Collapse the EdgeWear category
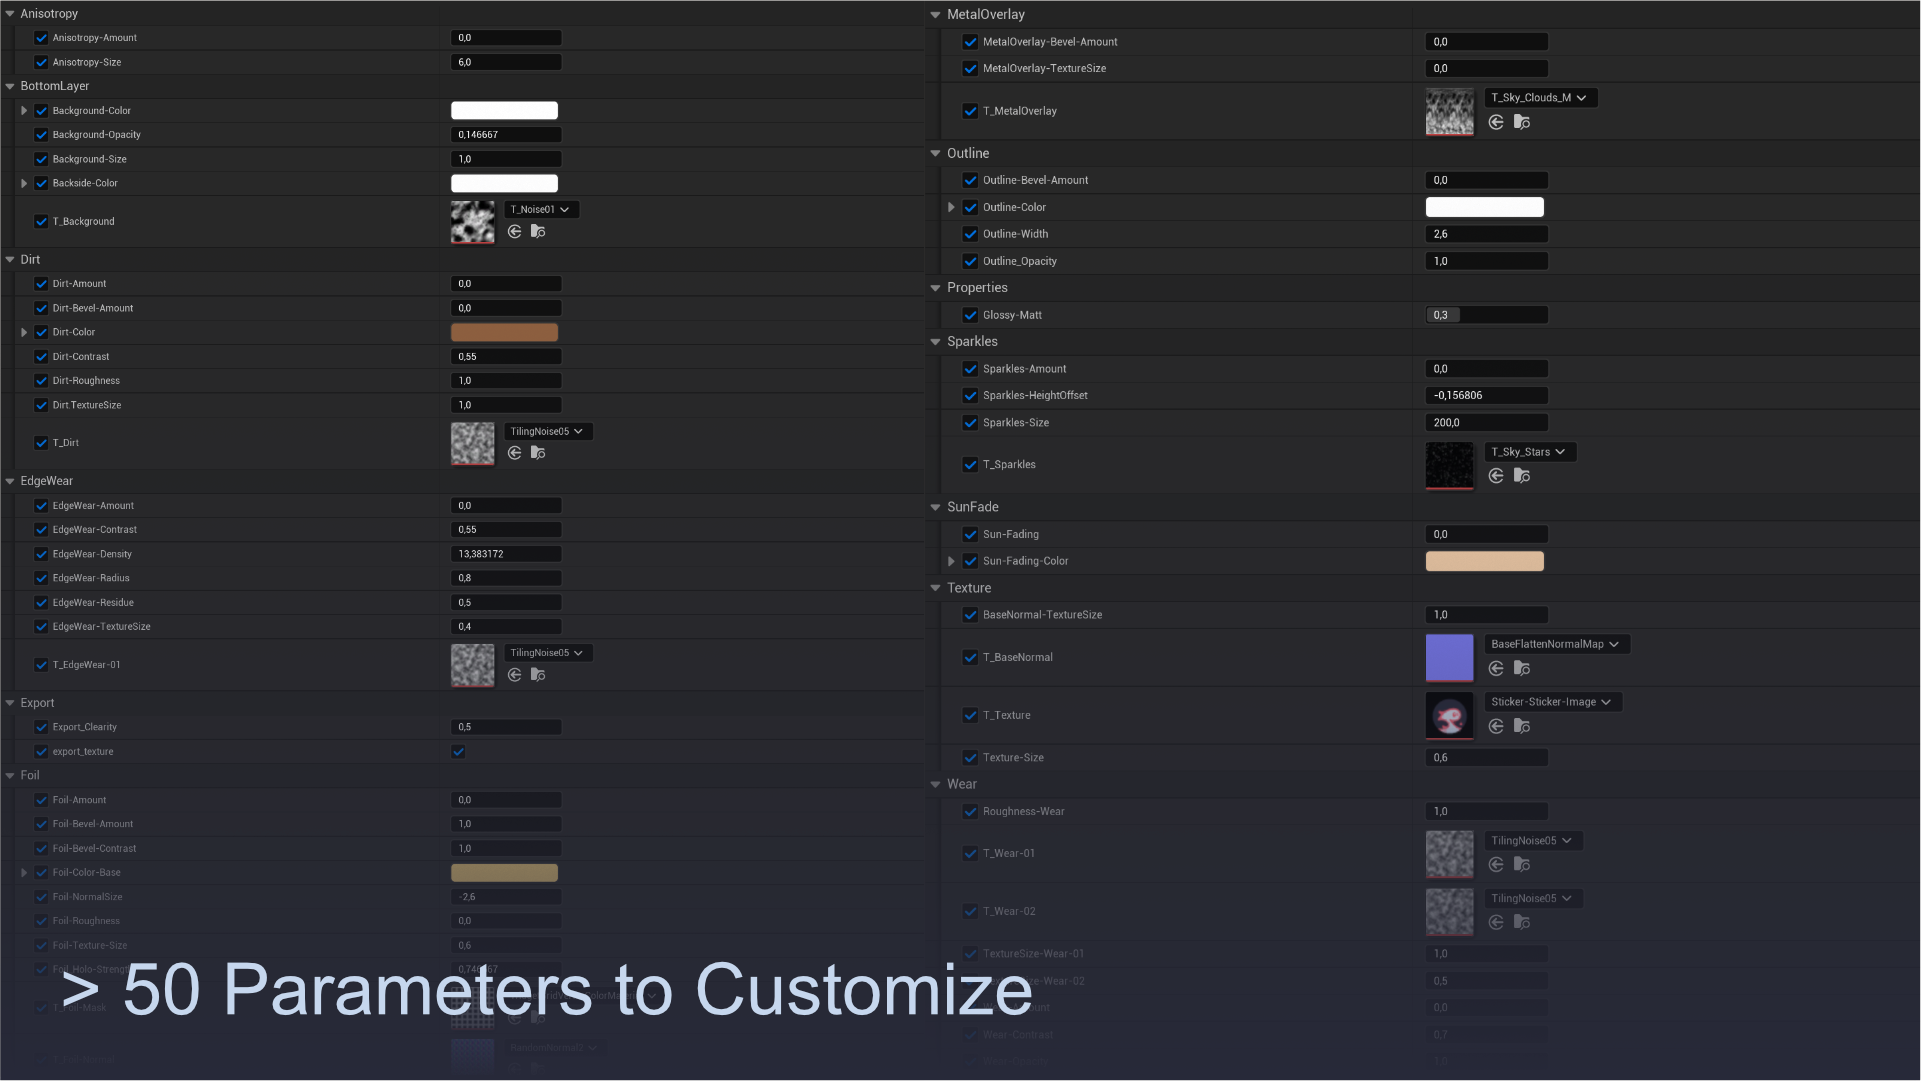 point(10,481)
